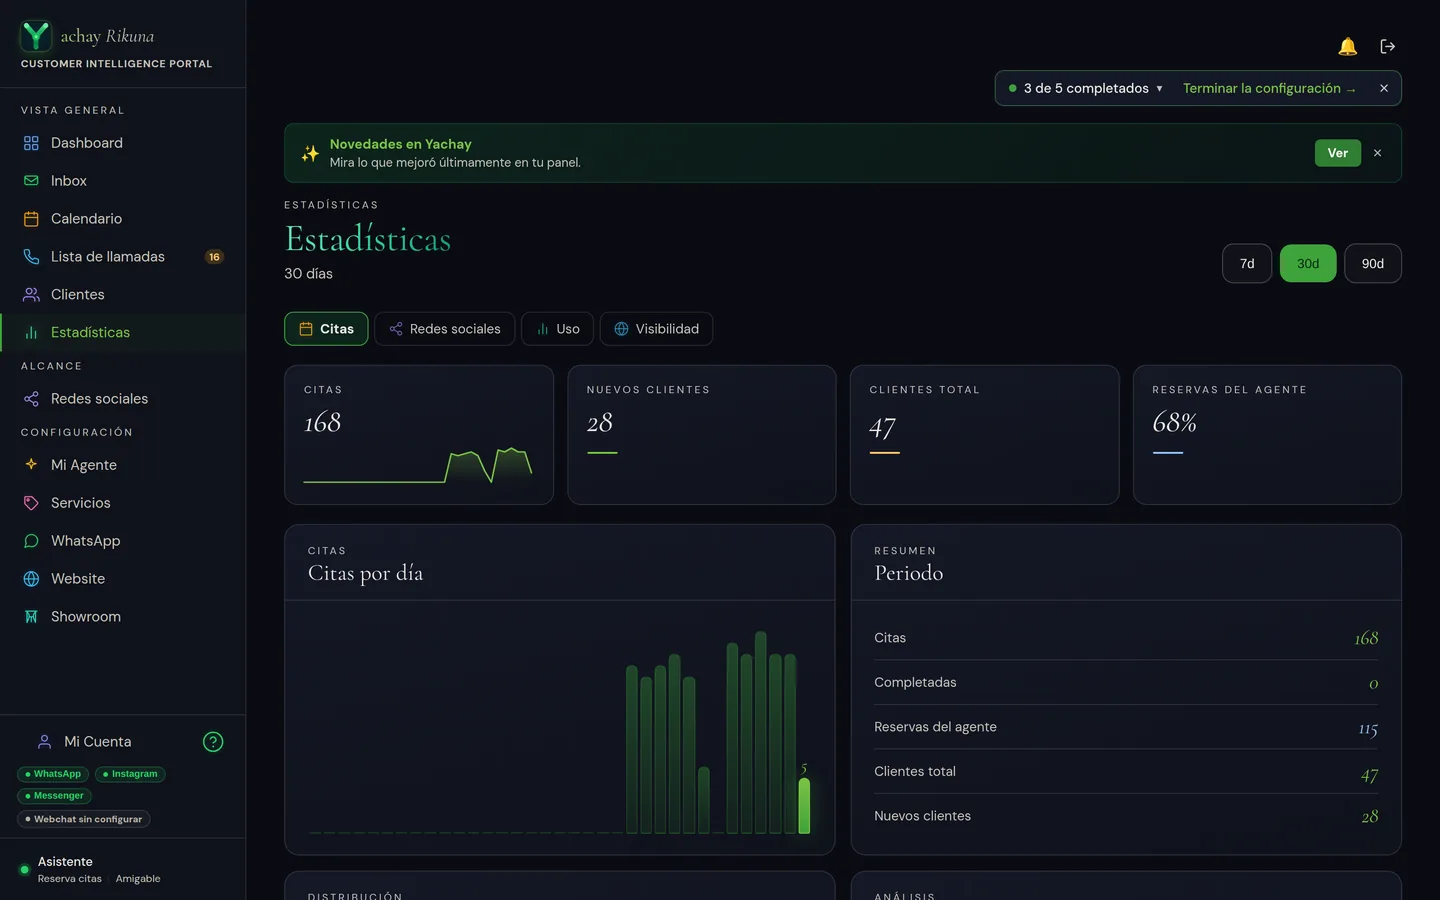
Task: Click the Yachay Rikuna logo icon
Action: click(36, 36)
